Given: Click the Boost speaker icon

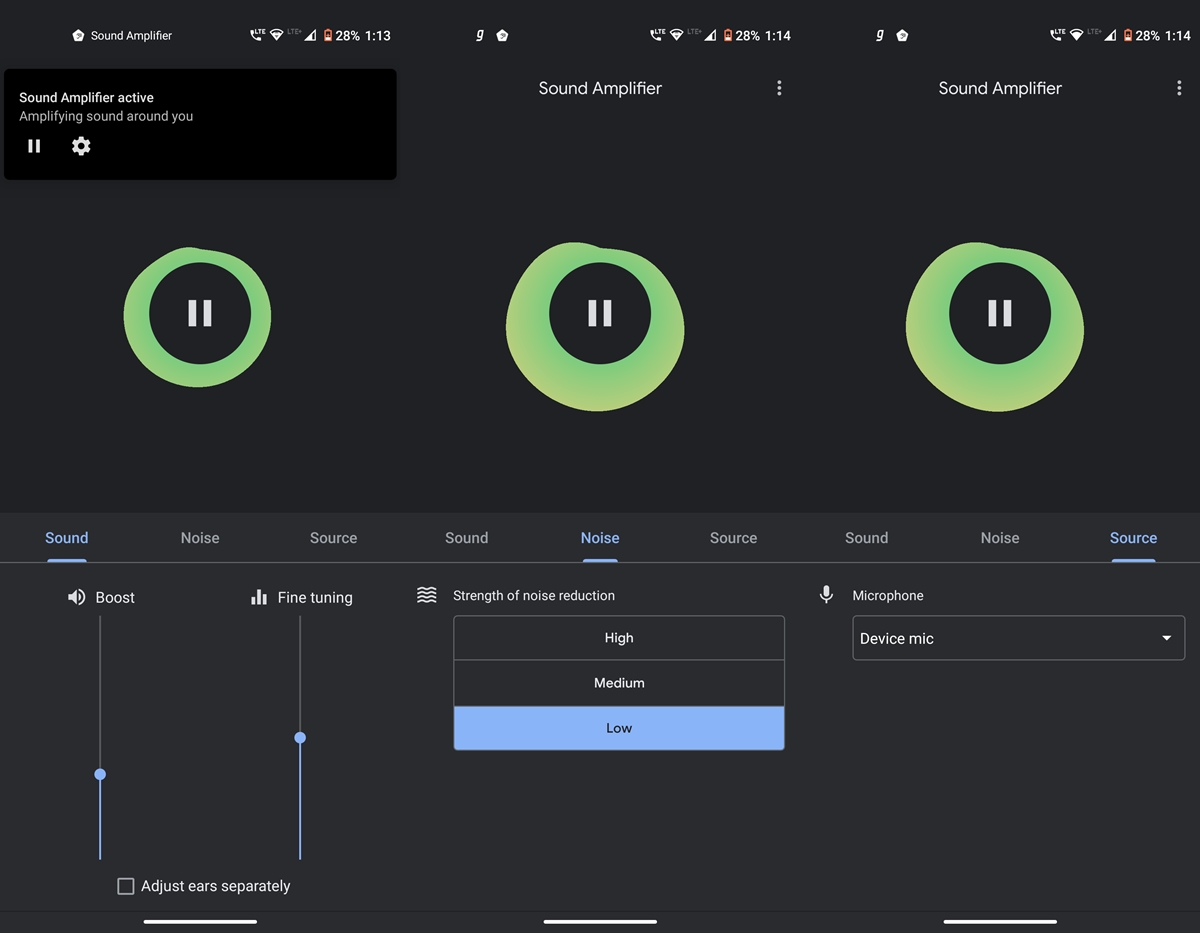Looking at the screenshot, I should (76, 597).
